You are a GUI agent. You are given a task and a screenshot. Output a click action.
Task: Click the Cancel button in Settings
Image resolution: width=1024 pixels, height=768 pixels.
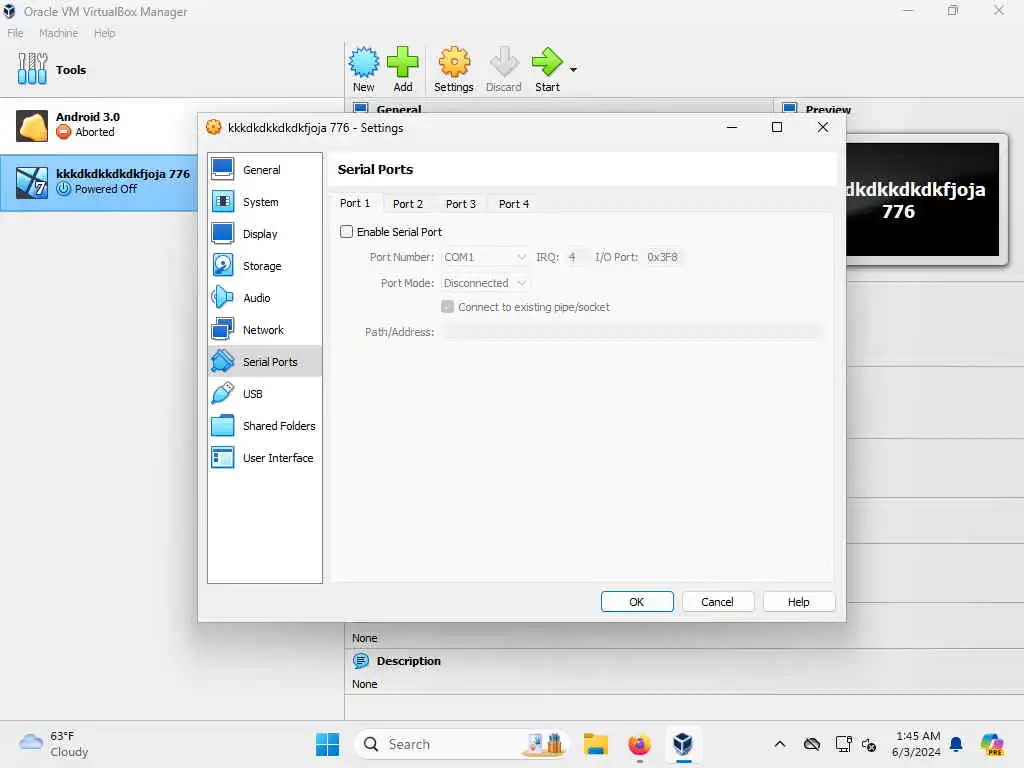[717, 601]
